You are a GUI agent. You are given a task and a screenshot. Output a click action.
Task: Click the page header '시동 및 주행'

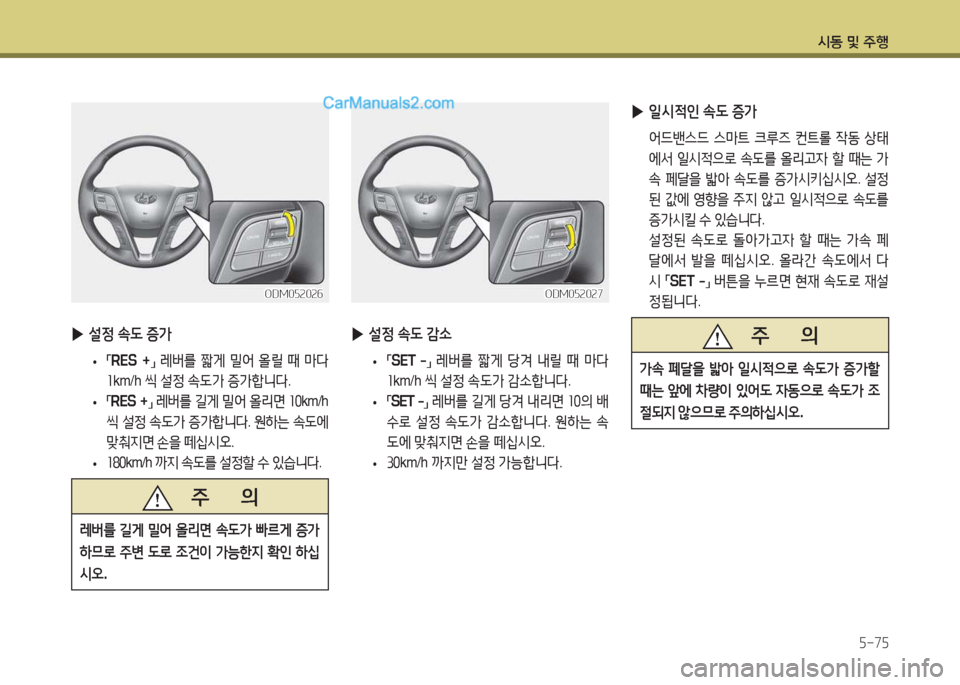[853, 42]
